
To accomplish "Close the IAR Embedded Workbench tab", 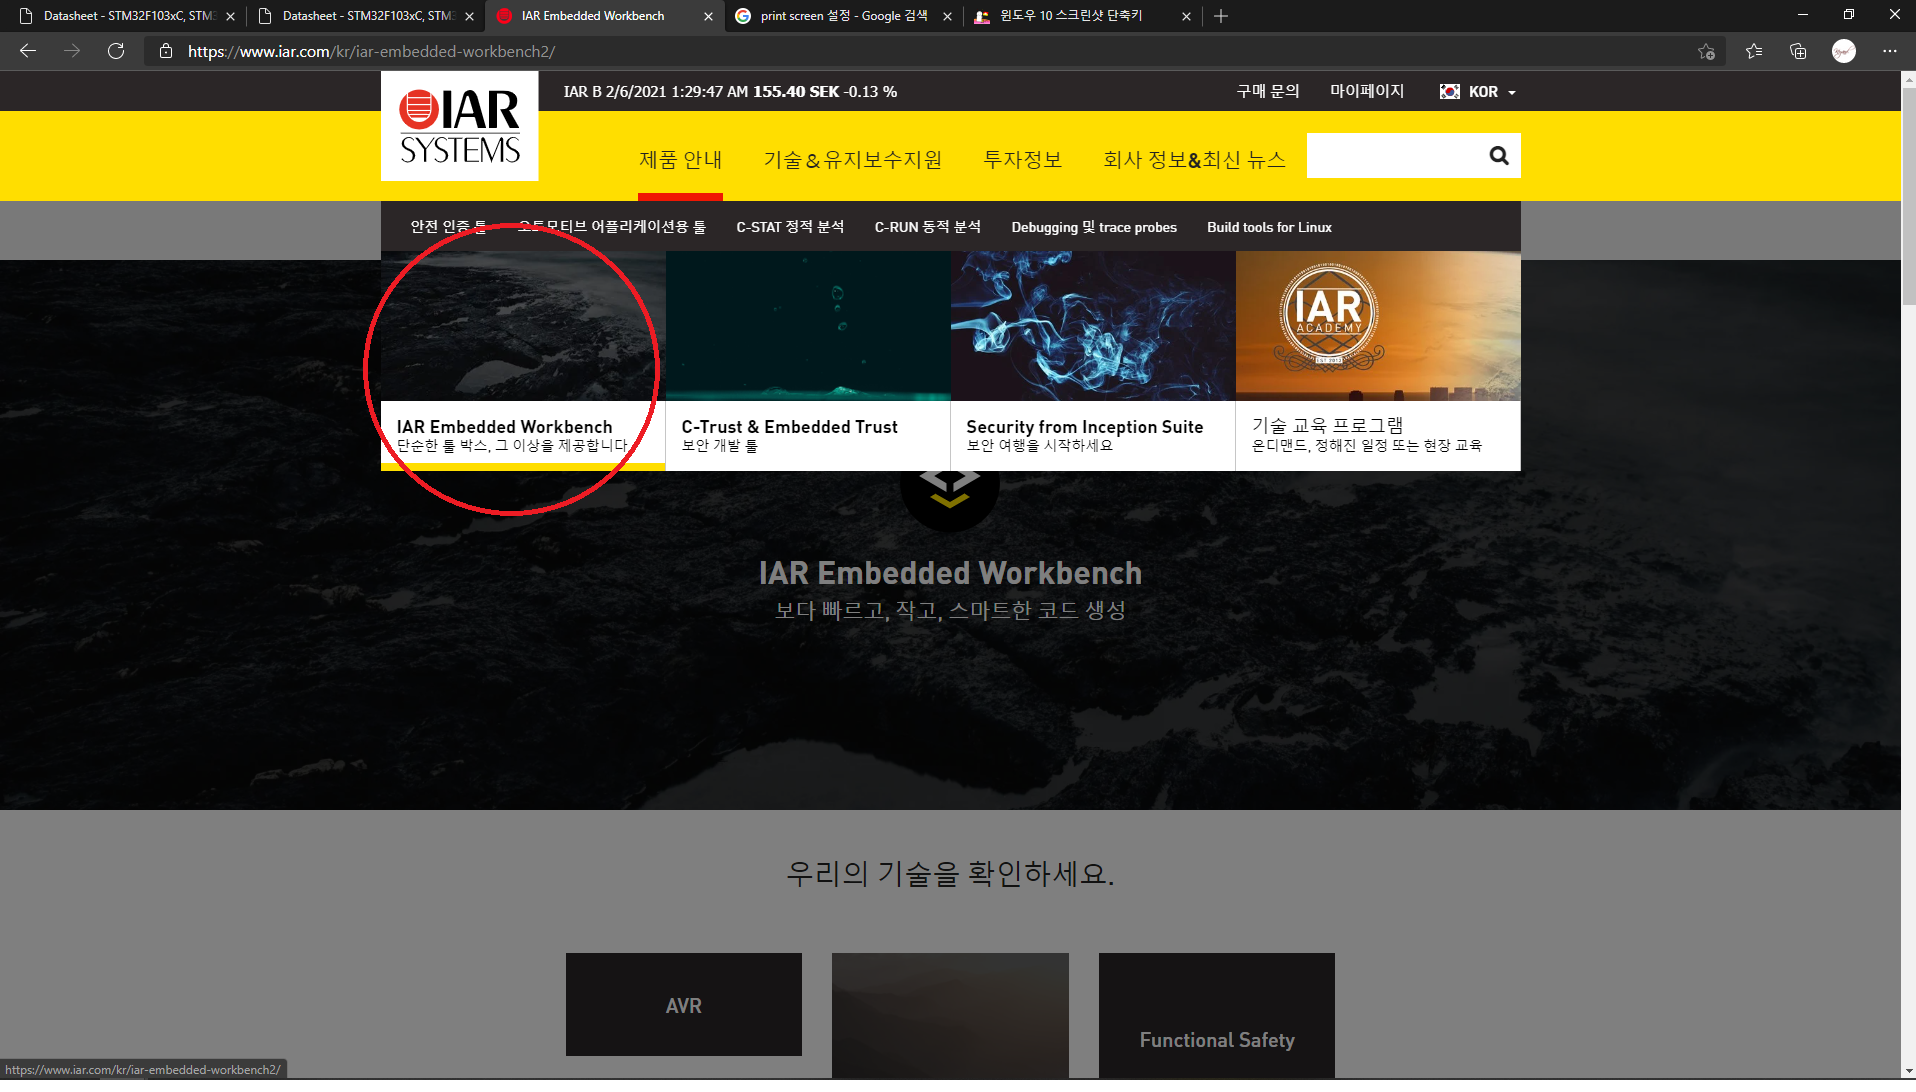I will (x=708, y=16).
